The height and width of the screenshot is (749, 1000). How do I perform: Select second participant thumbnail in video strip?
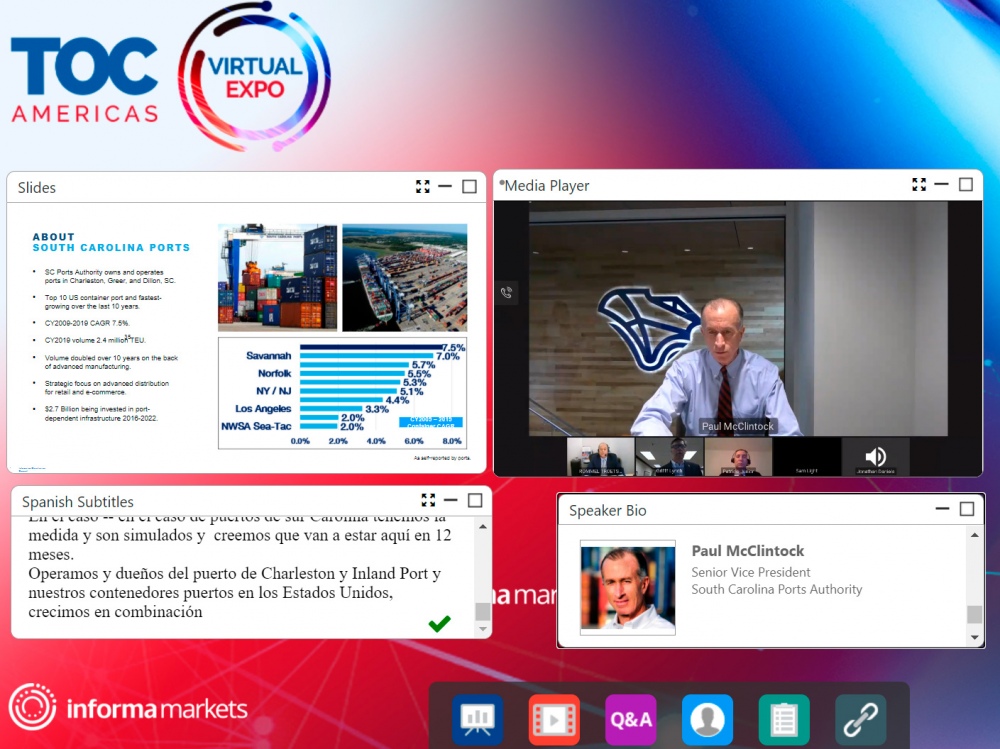click(670, 457)
